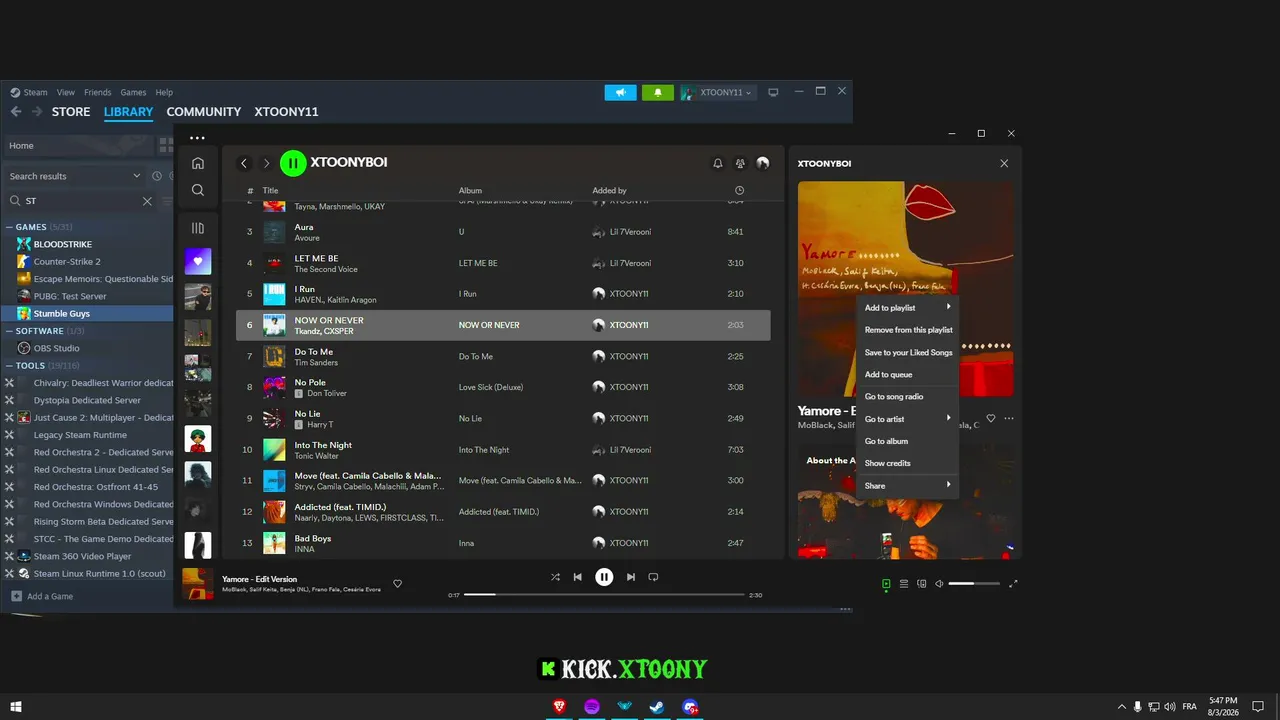The image size is (1280, 720).
Task: Open the Spotify profile avatar menu
Action: tap(763, 163)
